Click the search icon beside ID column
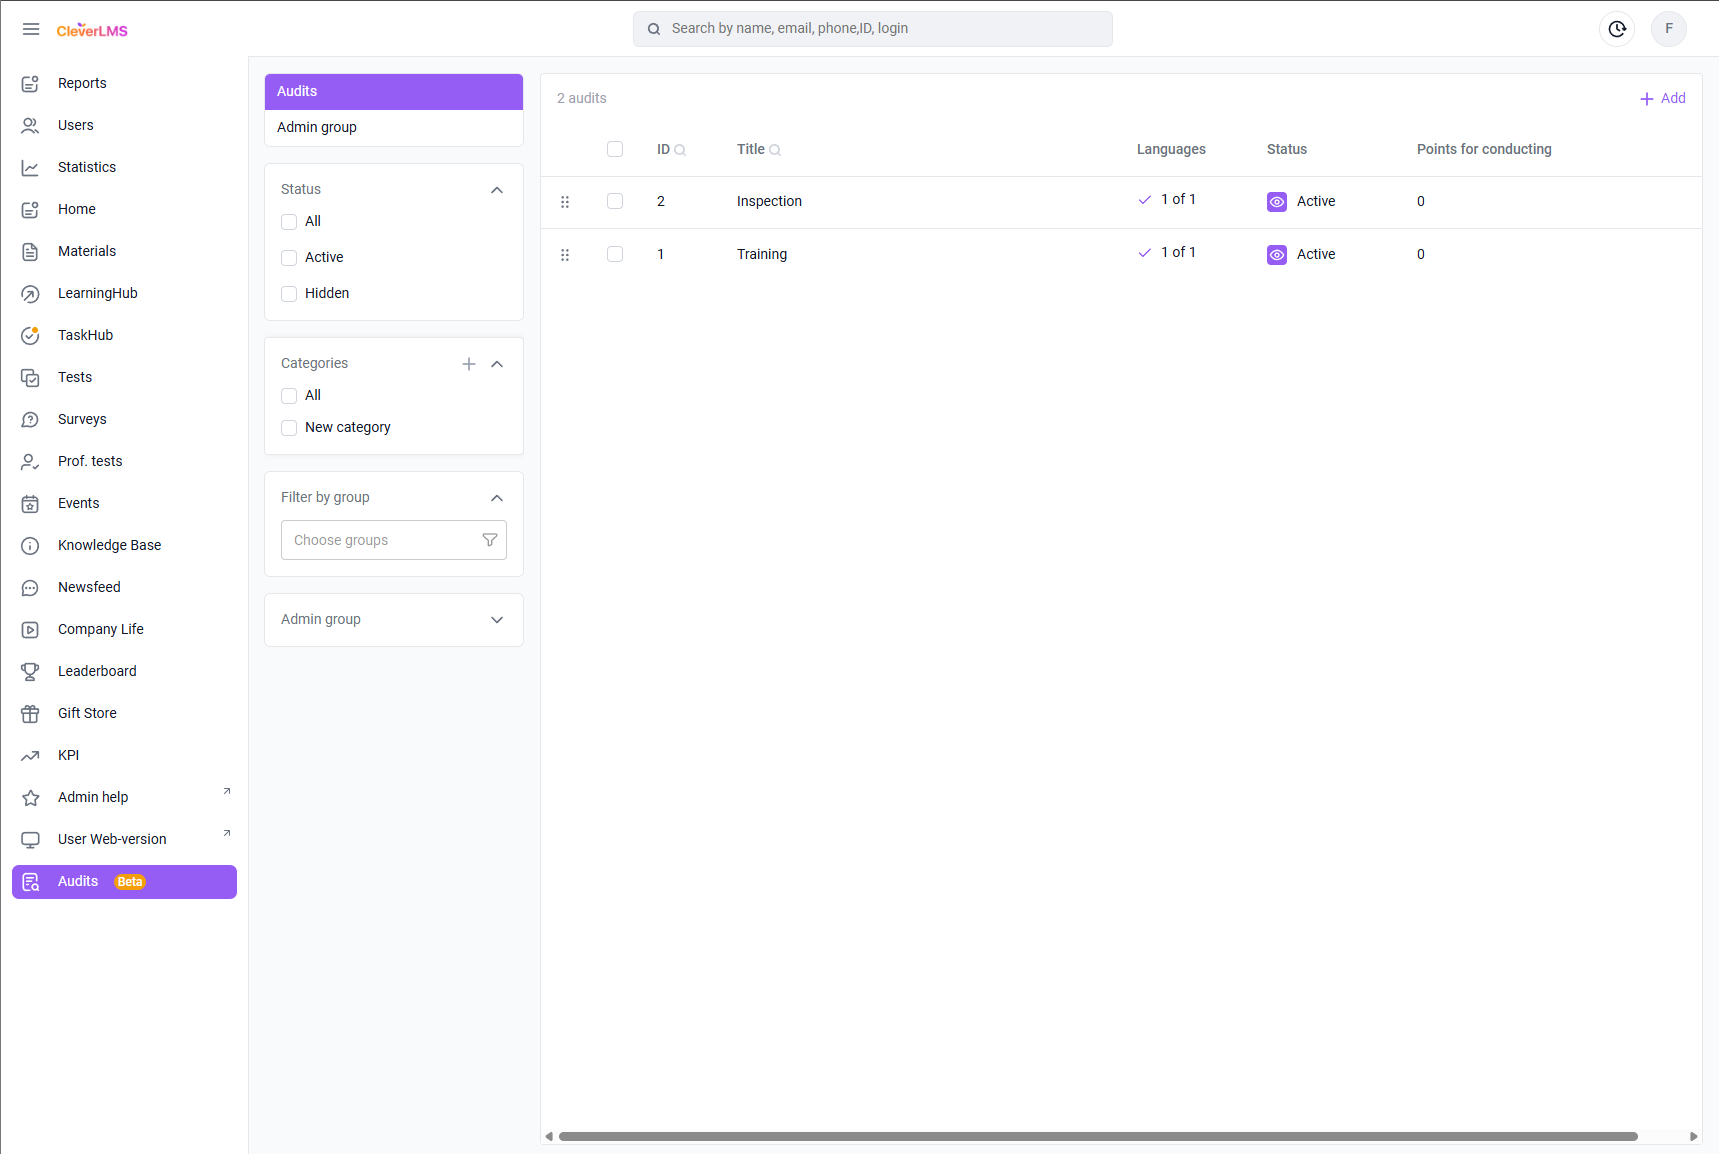 (x=680, y=150)
